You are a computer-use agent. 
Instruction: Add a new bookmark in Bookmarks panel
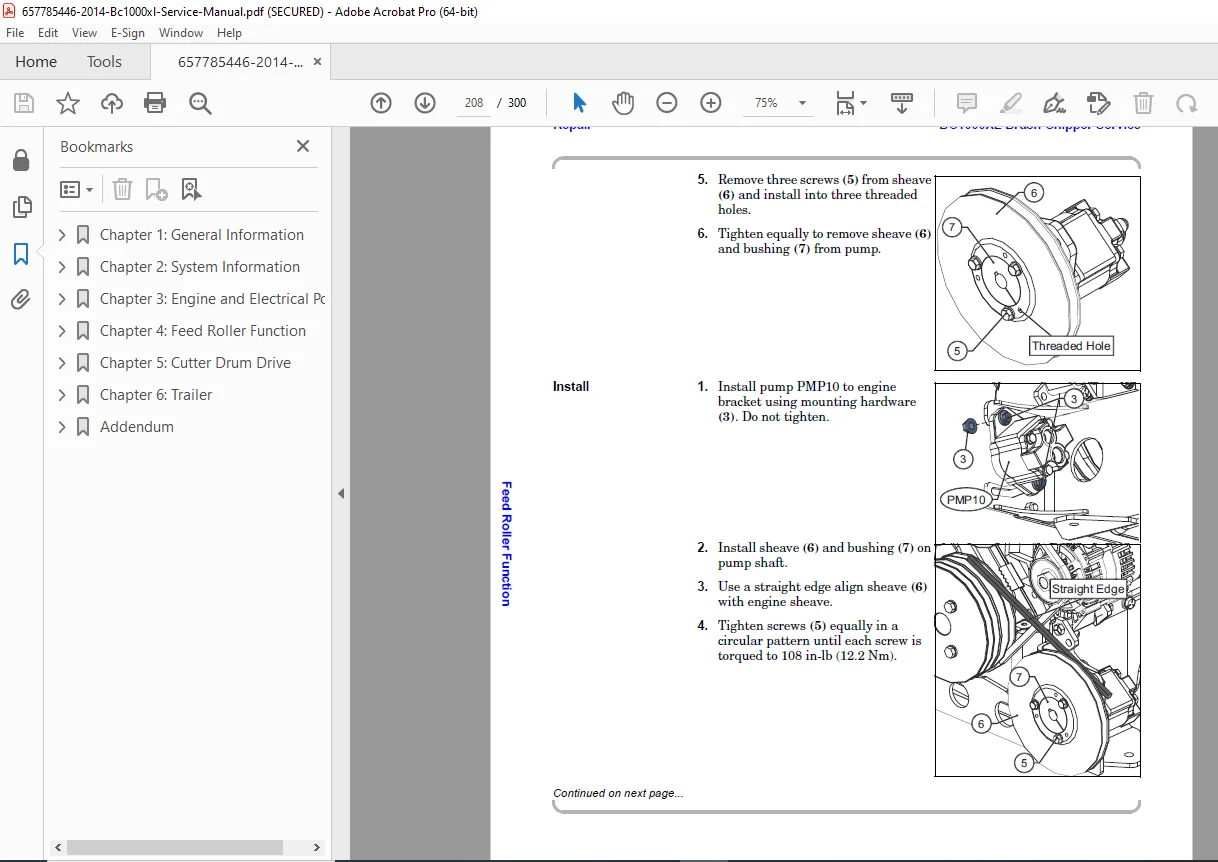coord(156,189)
